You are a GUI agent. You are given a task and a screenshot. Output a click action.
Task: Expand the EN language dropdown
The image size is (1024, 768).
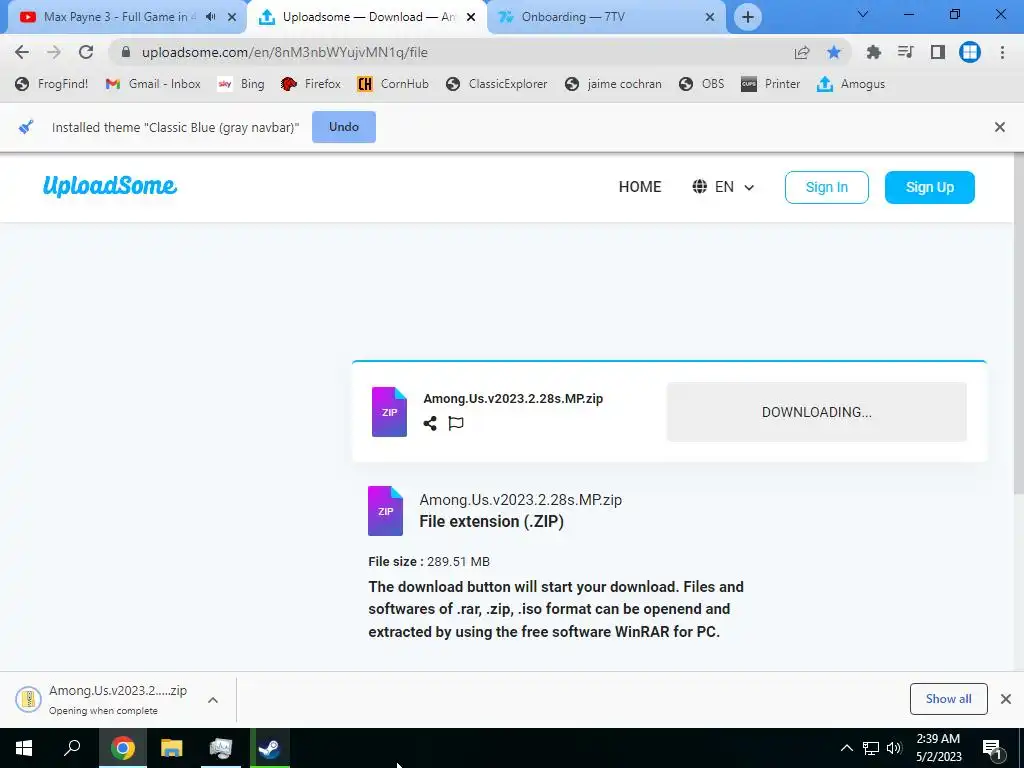724,187
